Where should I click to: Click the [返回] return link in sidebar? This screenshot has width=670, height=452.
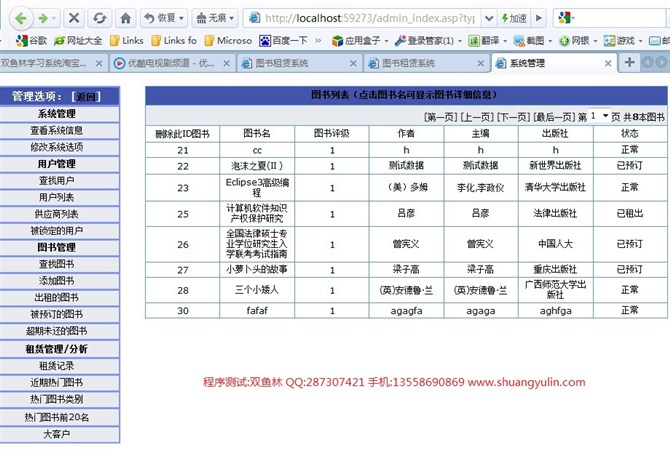tap(86, 97)
